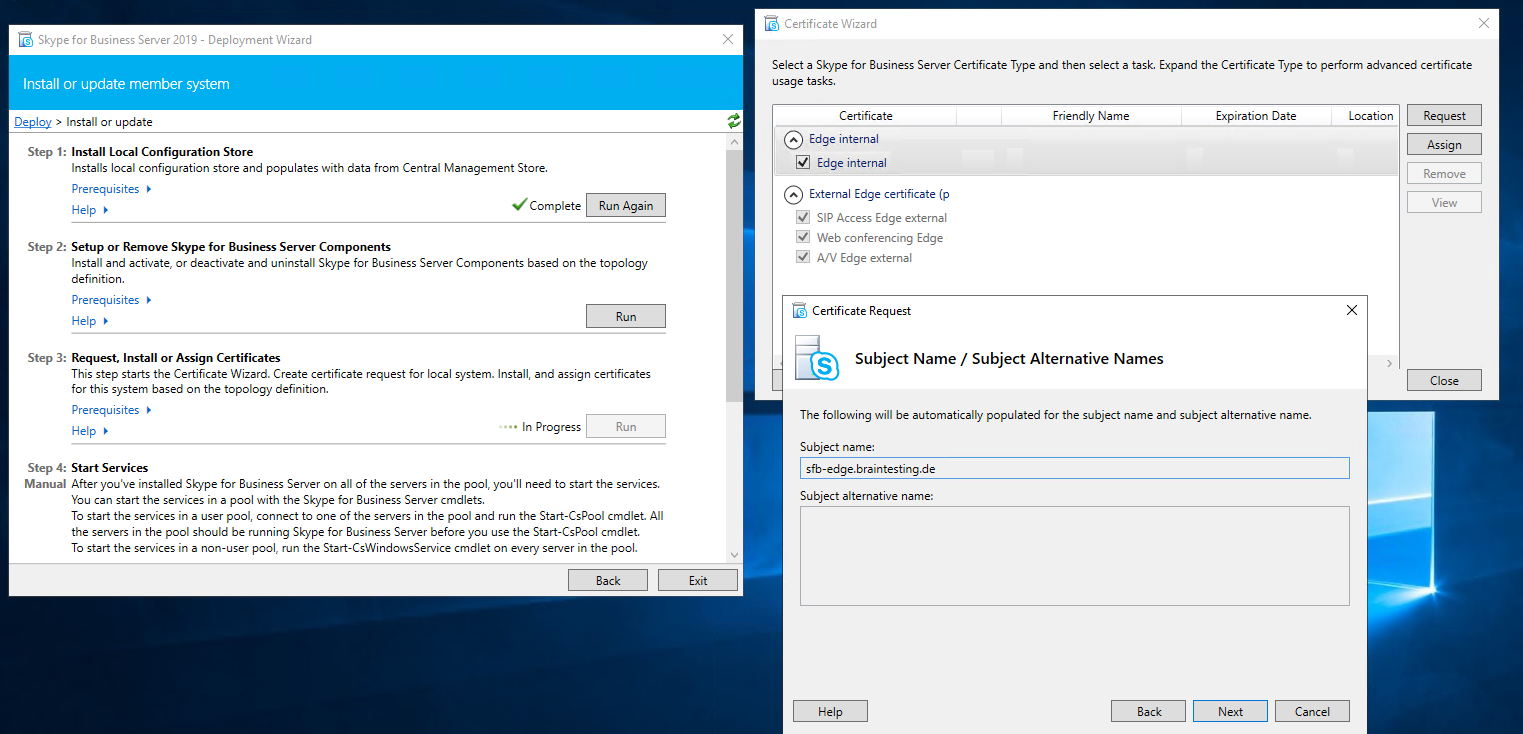
Task: Collapse the Edge internal certificate group
Action: click(793, 139)
